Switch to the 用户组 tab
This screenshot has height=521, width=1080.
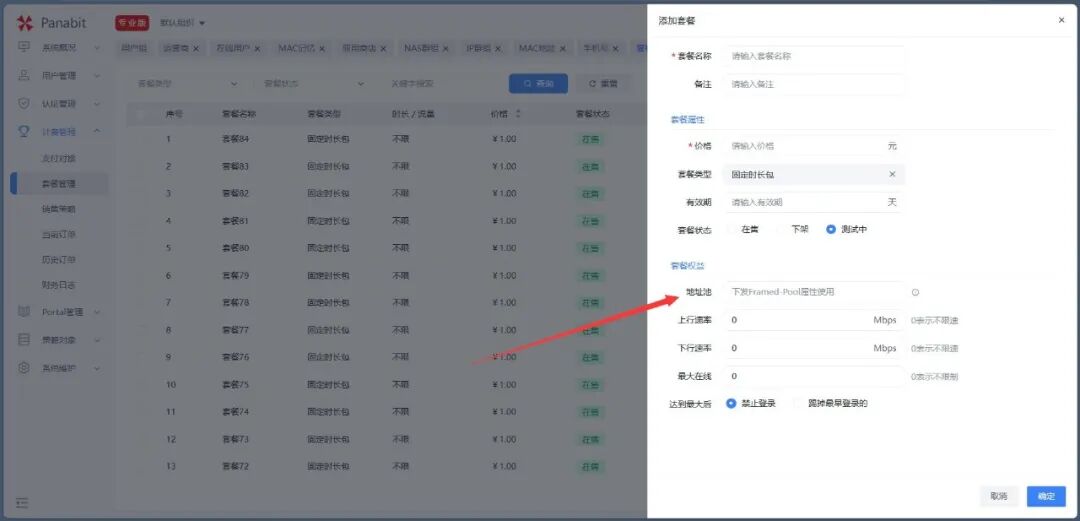point(134,48)
